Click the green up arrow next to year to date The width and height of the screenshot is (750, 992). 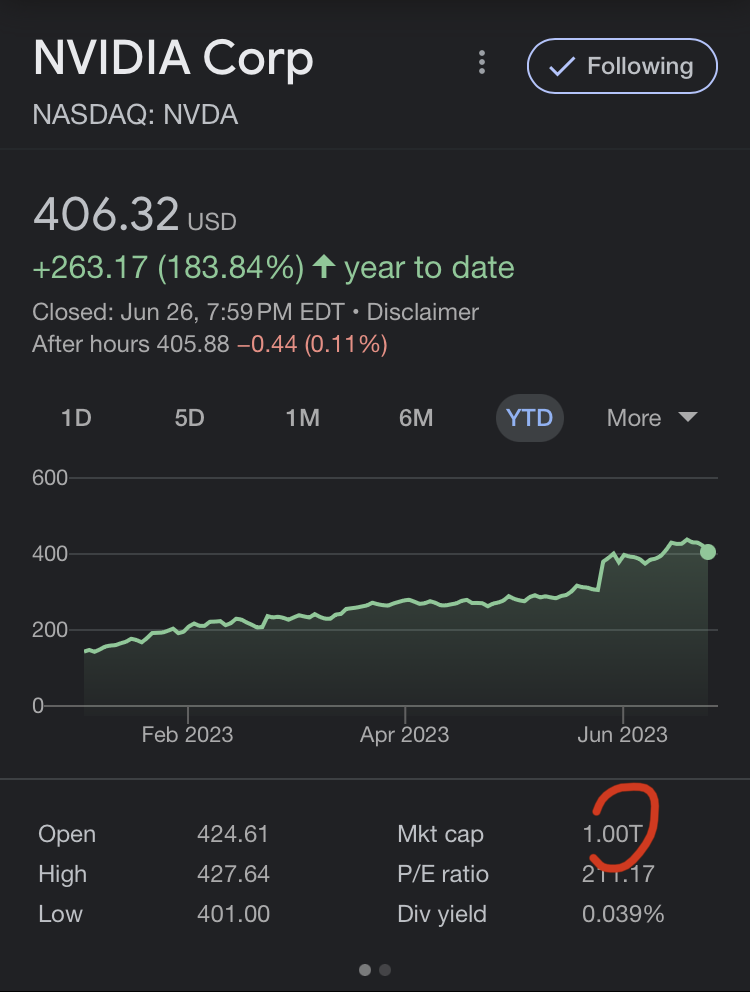tap(323, 267)
